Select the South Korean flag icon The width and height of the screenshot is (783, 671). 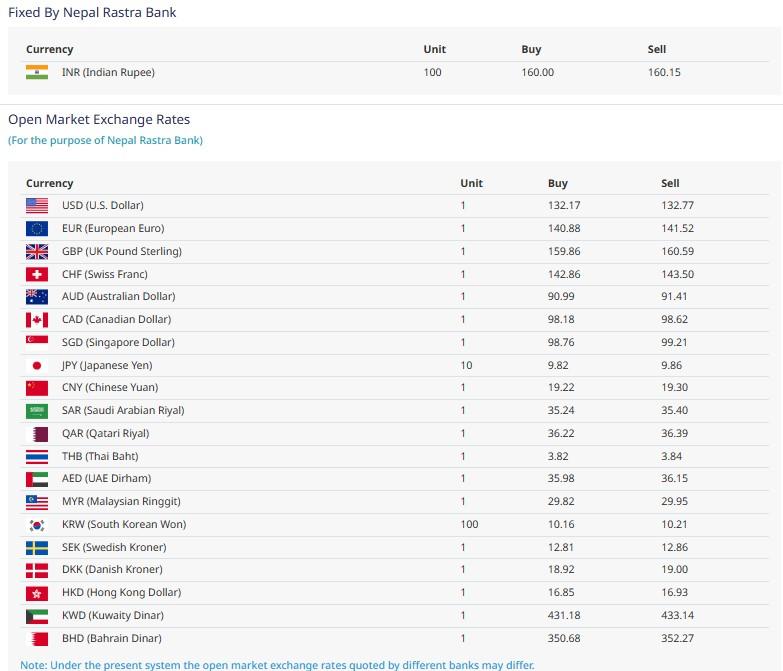tap(37, 524)
